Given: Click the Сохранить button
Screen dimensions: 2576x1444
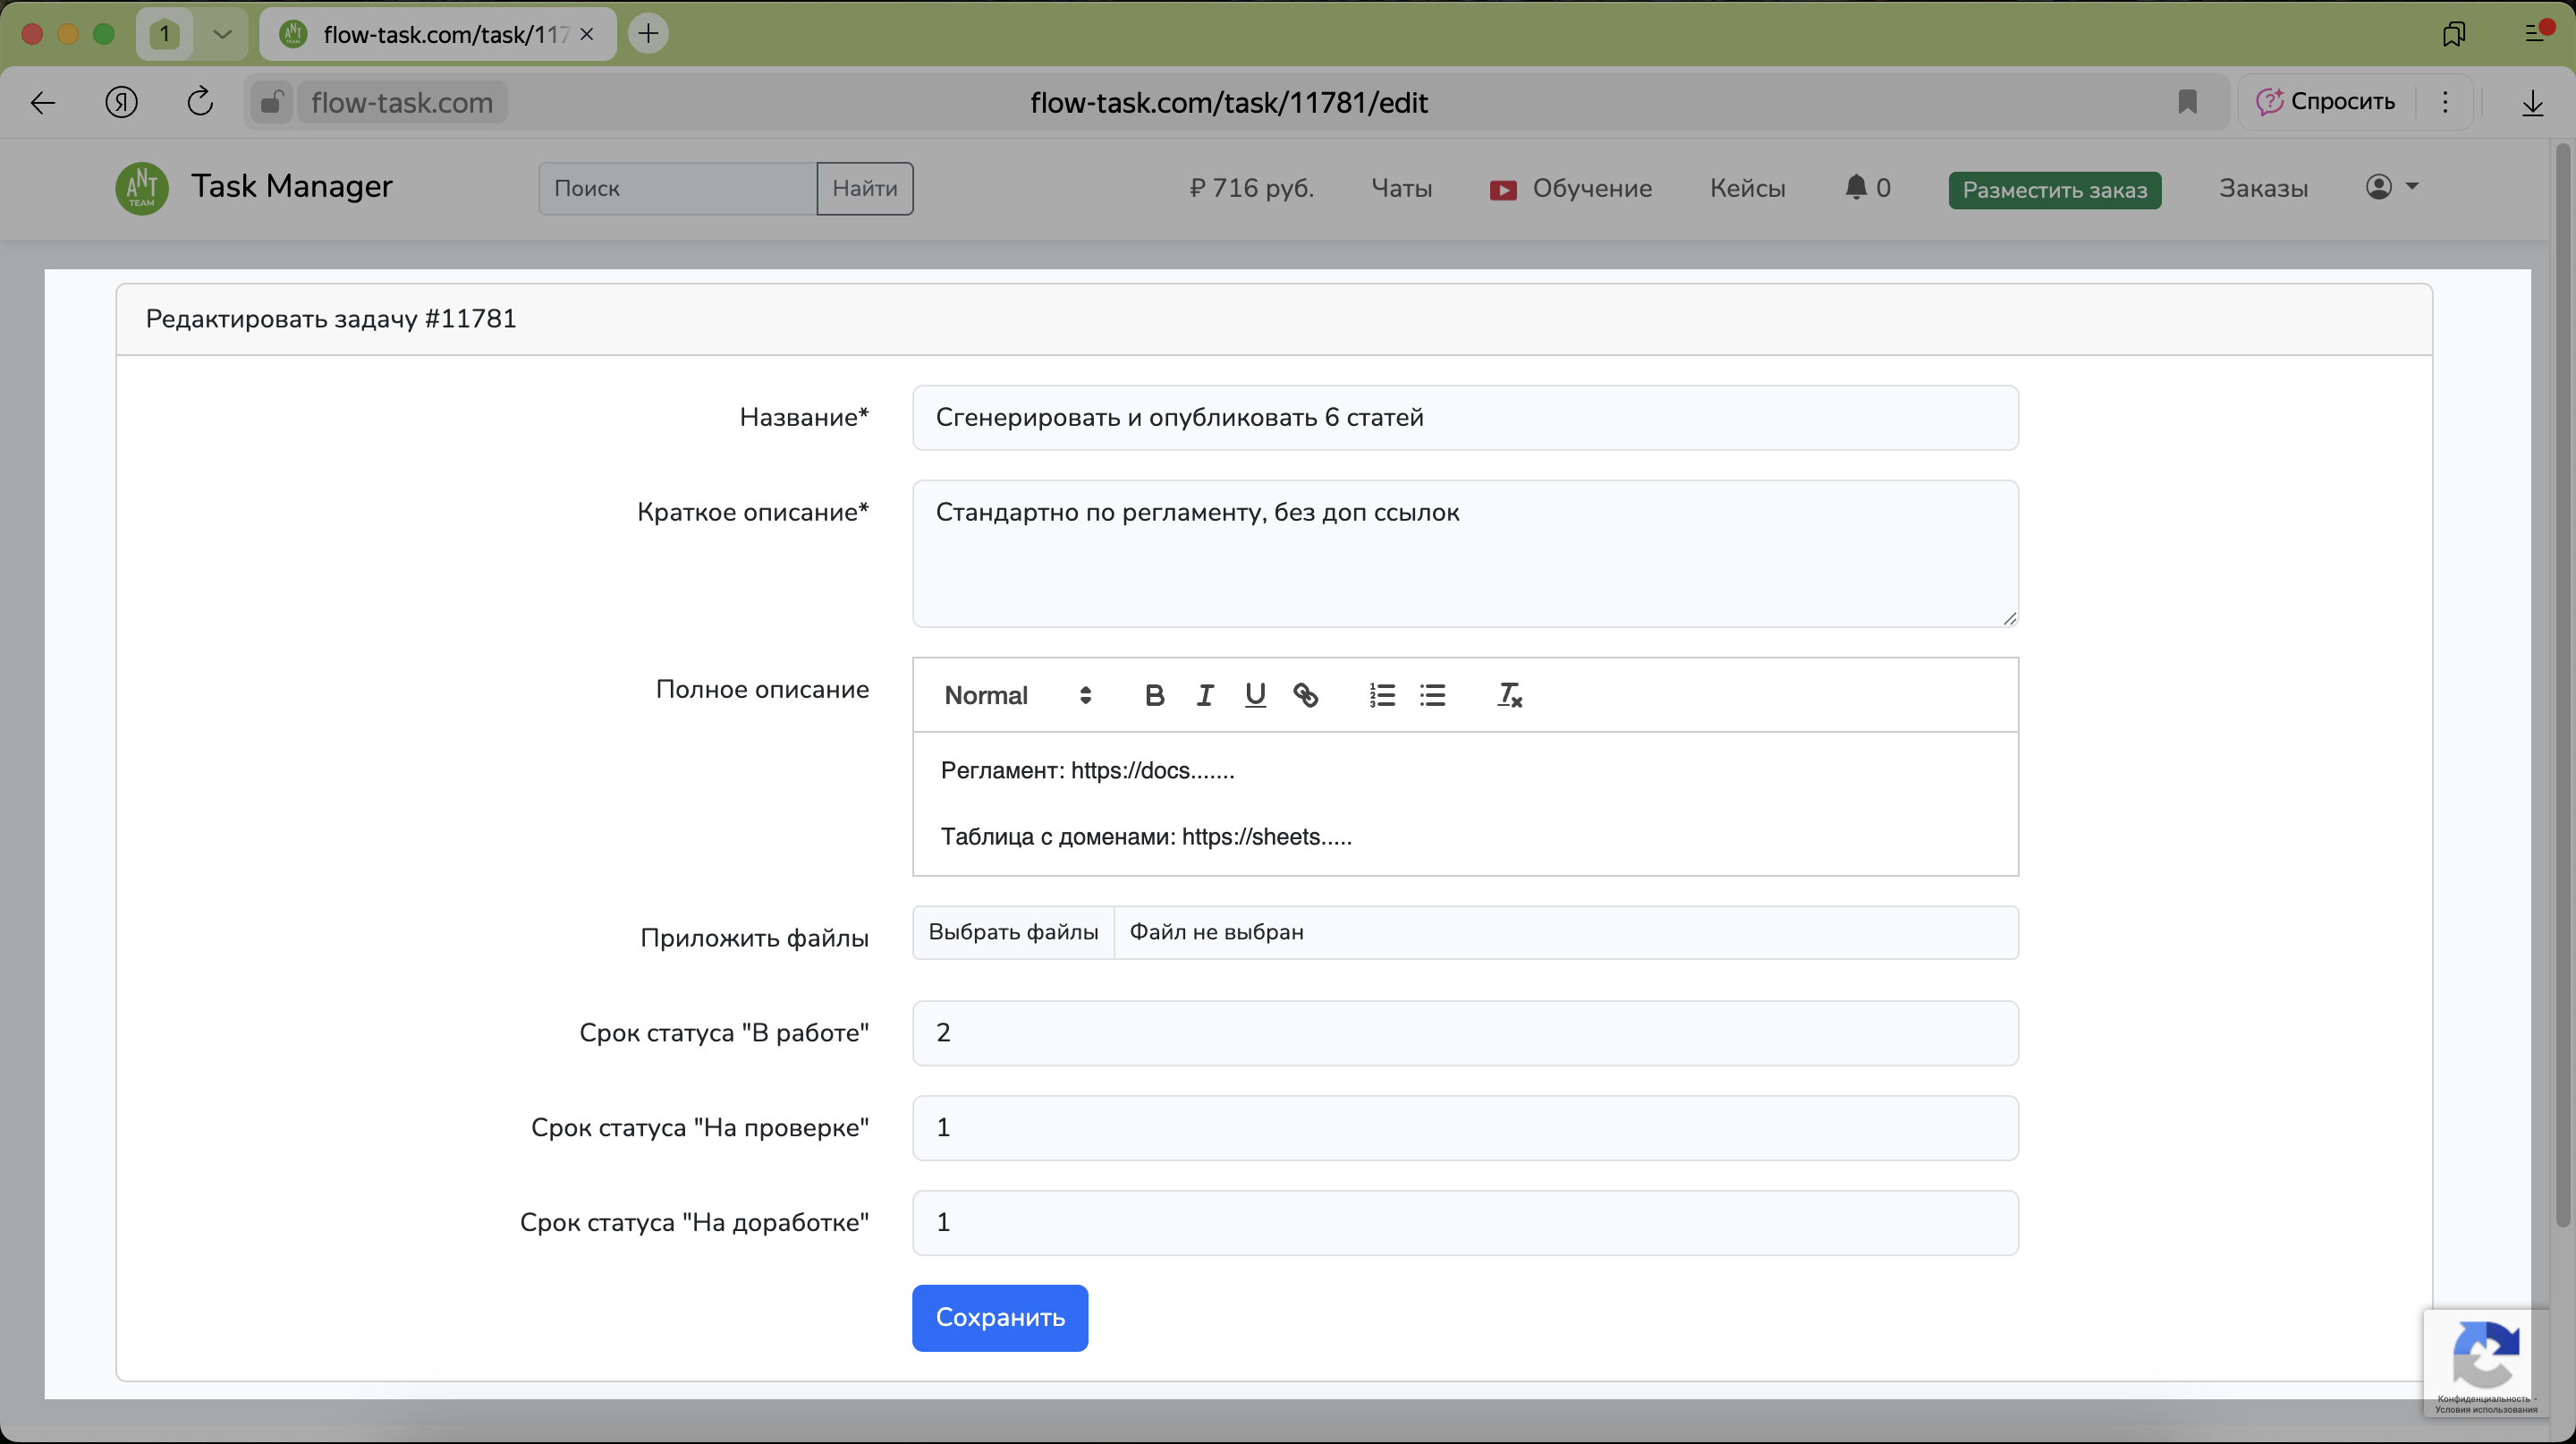Looking at the screenshot, I should (x=999, y=1317).
